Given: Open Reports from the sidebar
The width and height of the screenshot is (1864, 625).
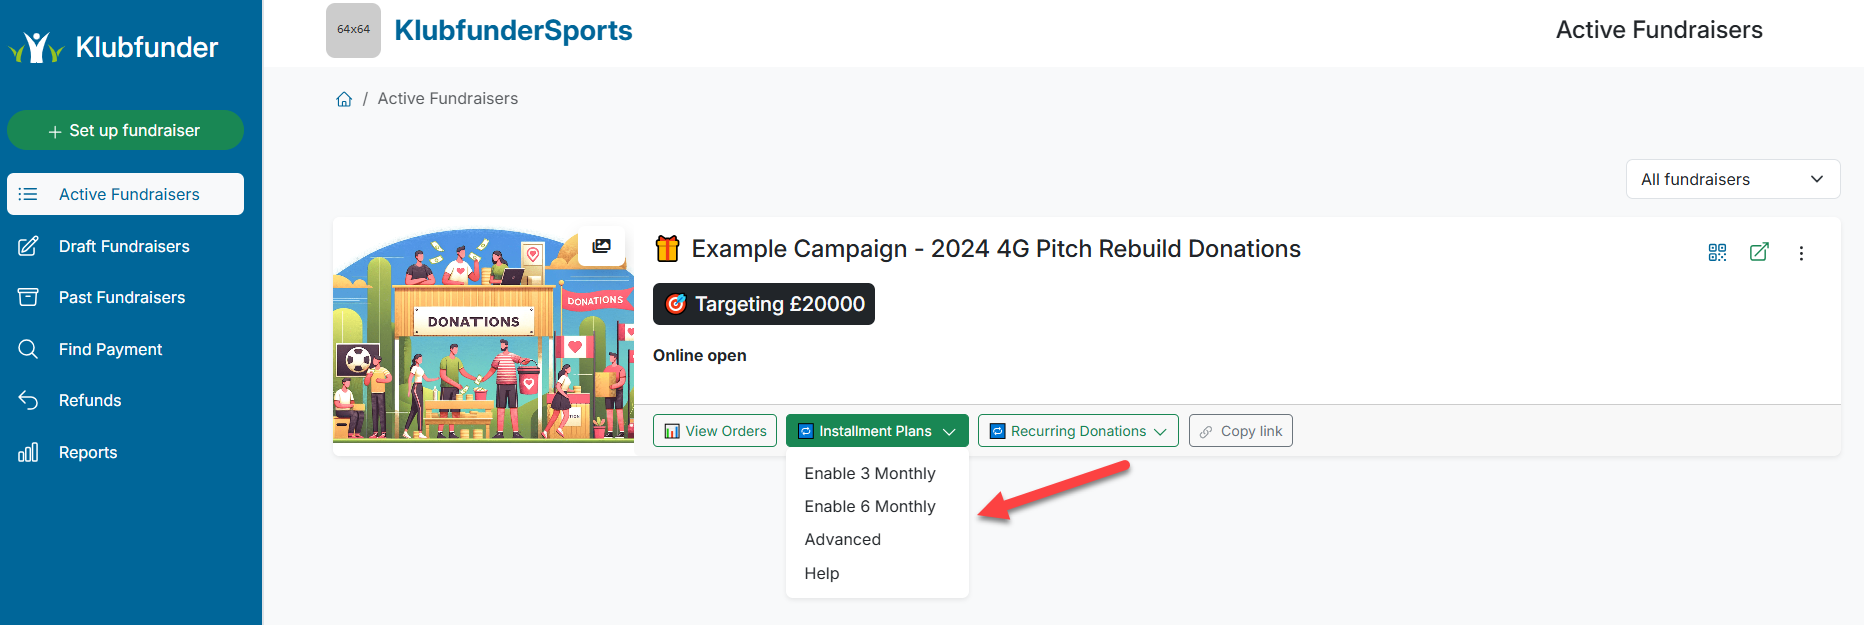Looking at the screenshot, I should 88,452.
